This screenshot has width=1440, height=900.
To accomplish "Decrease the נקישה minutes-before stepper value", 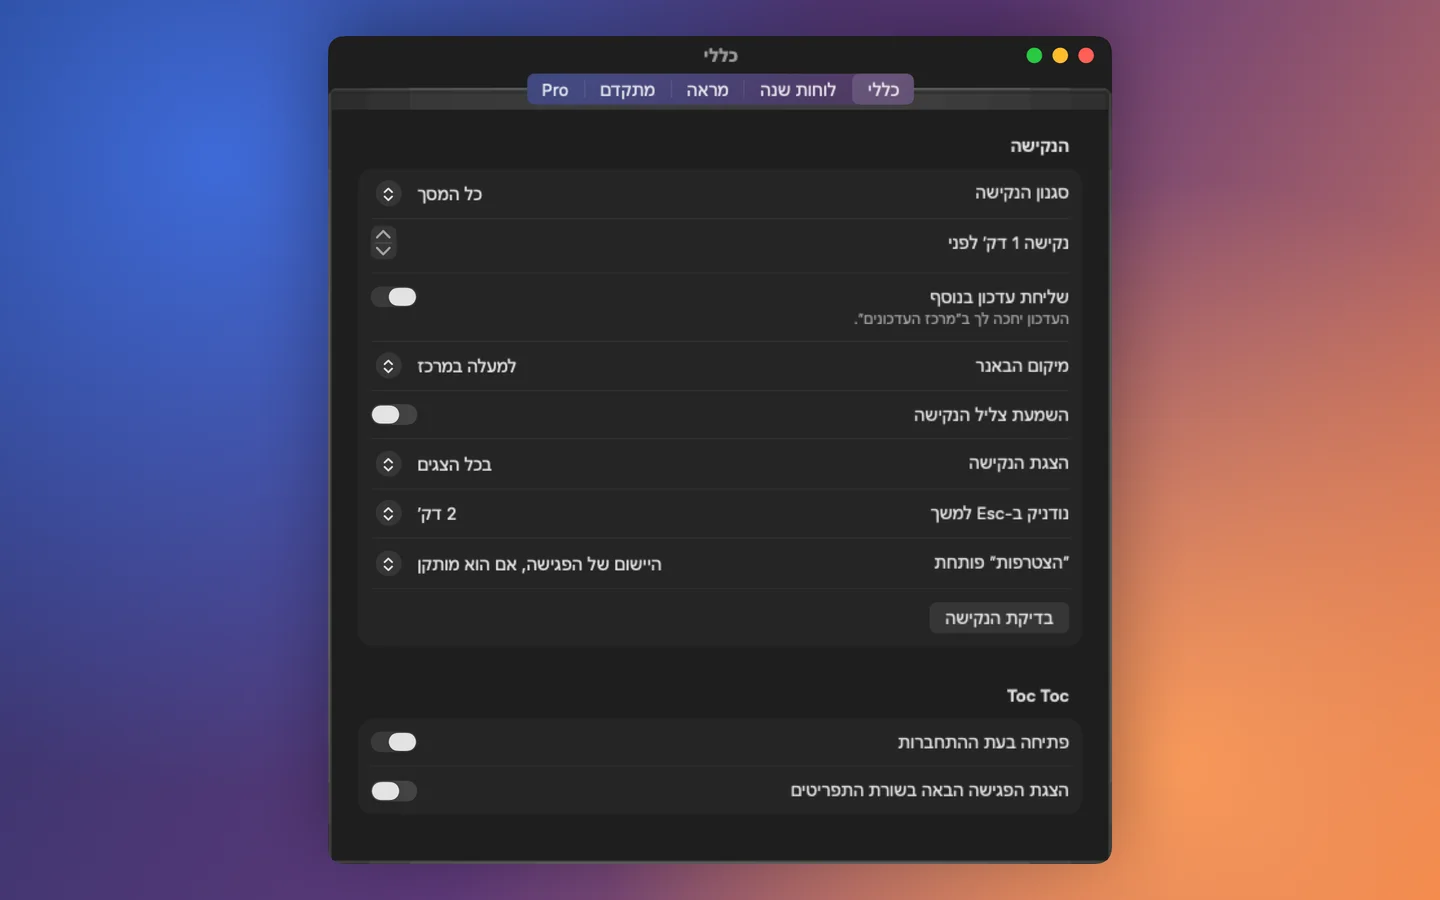I will [384, 251].
